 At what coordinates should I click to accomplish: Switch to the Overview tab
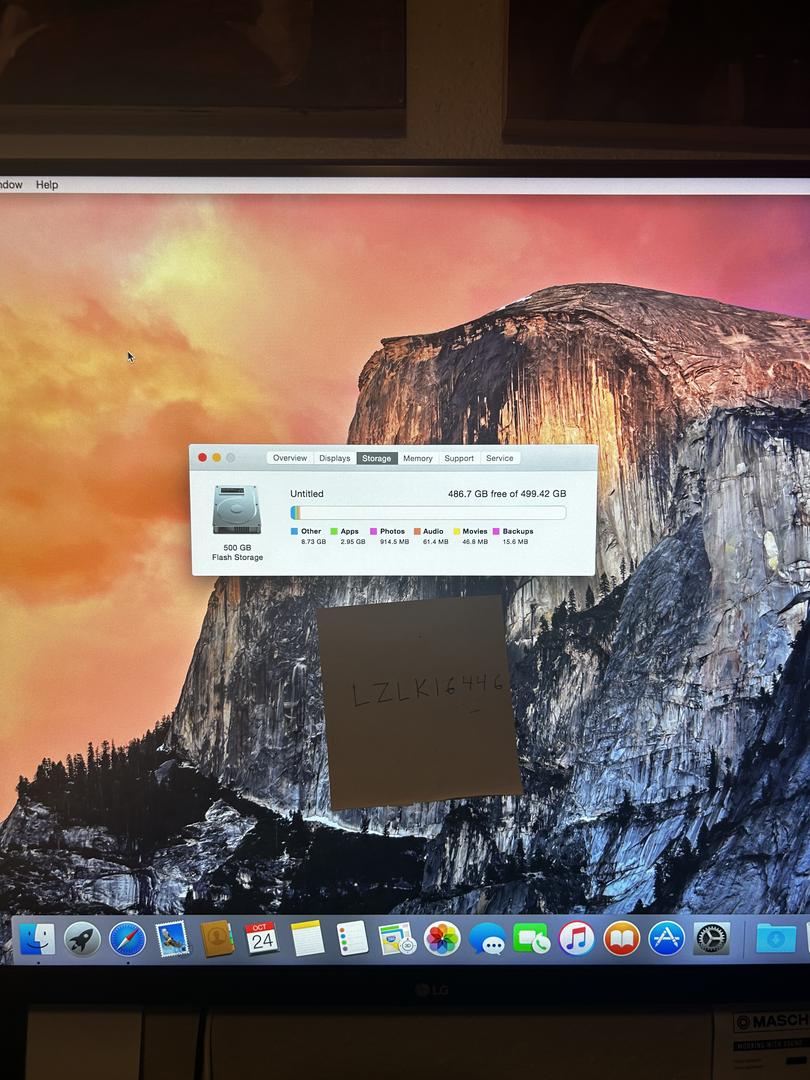click(290, 458)
